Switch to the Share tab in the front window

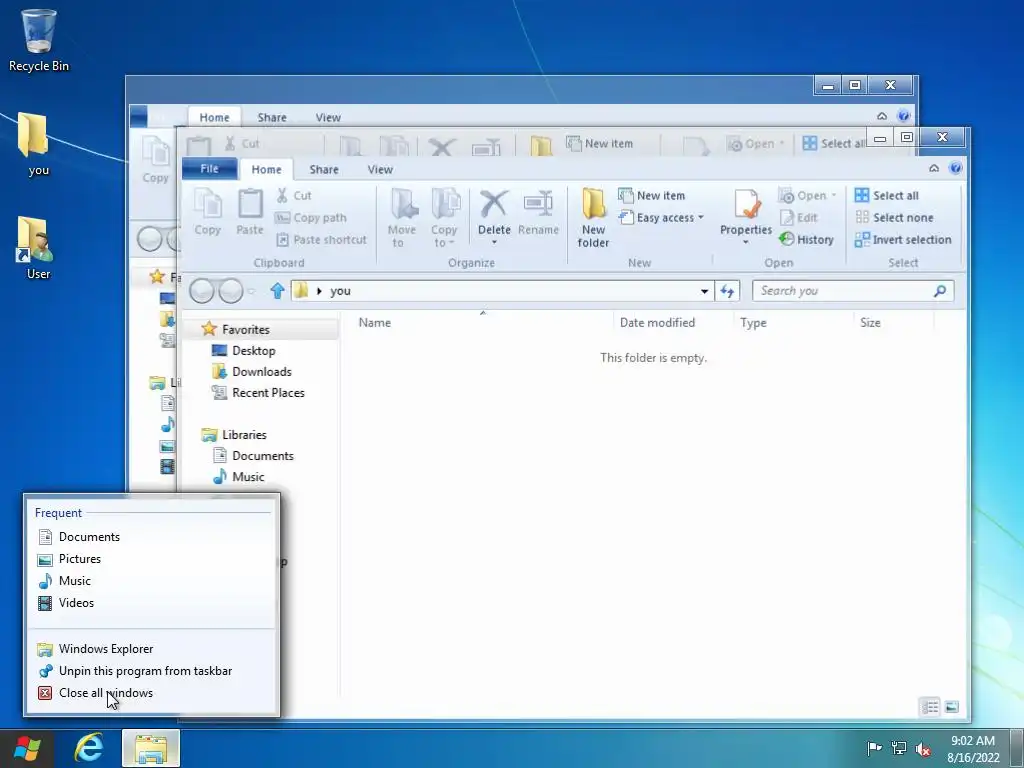click(324, 169)
